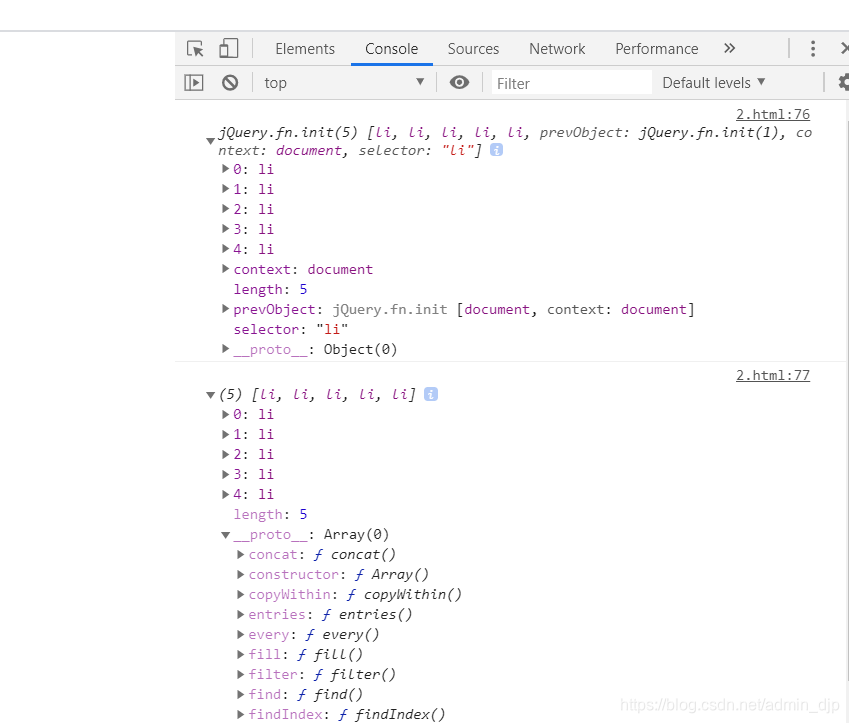Viewport: 849px width, 723px height.
Task: Open the Sources tab
Action: coord(473,49)
